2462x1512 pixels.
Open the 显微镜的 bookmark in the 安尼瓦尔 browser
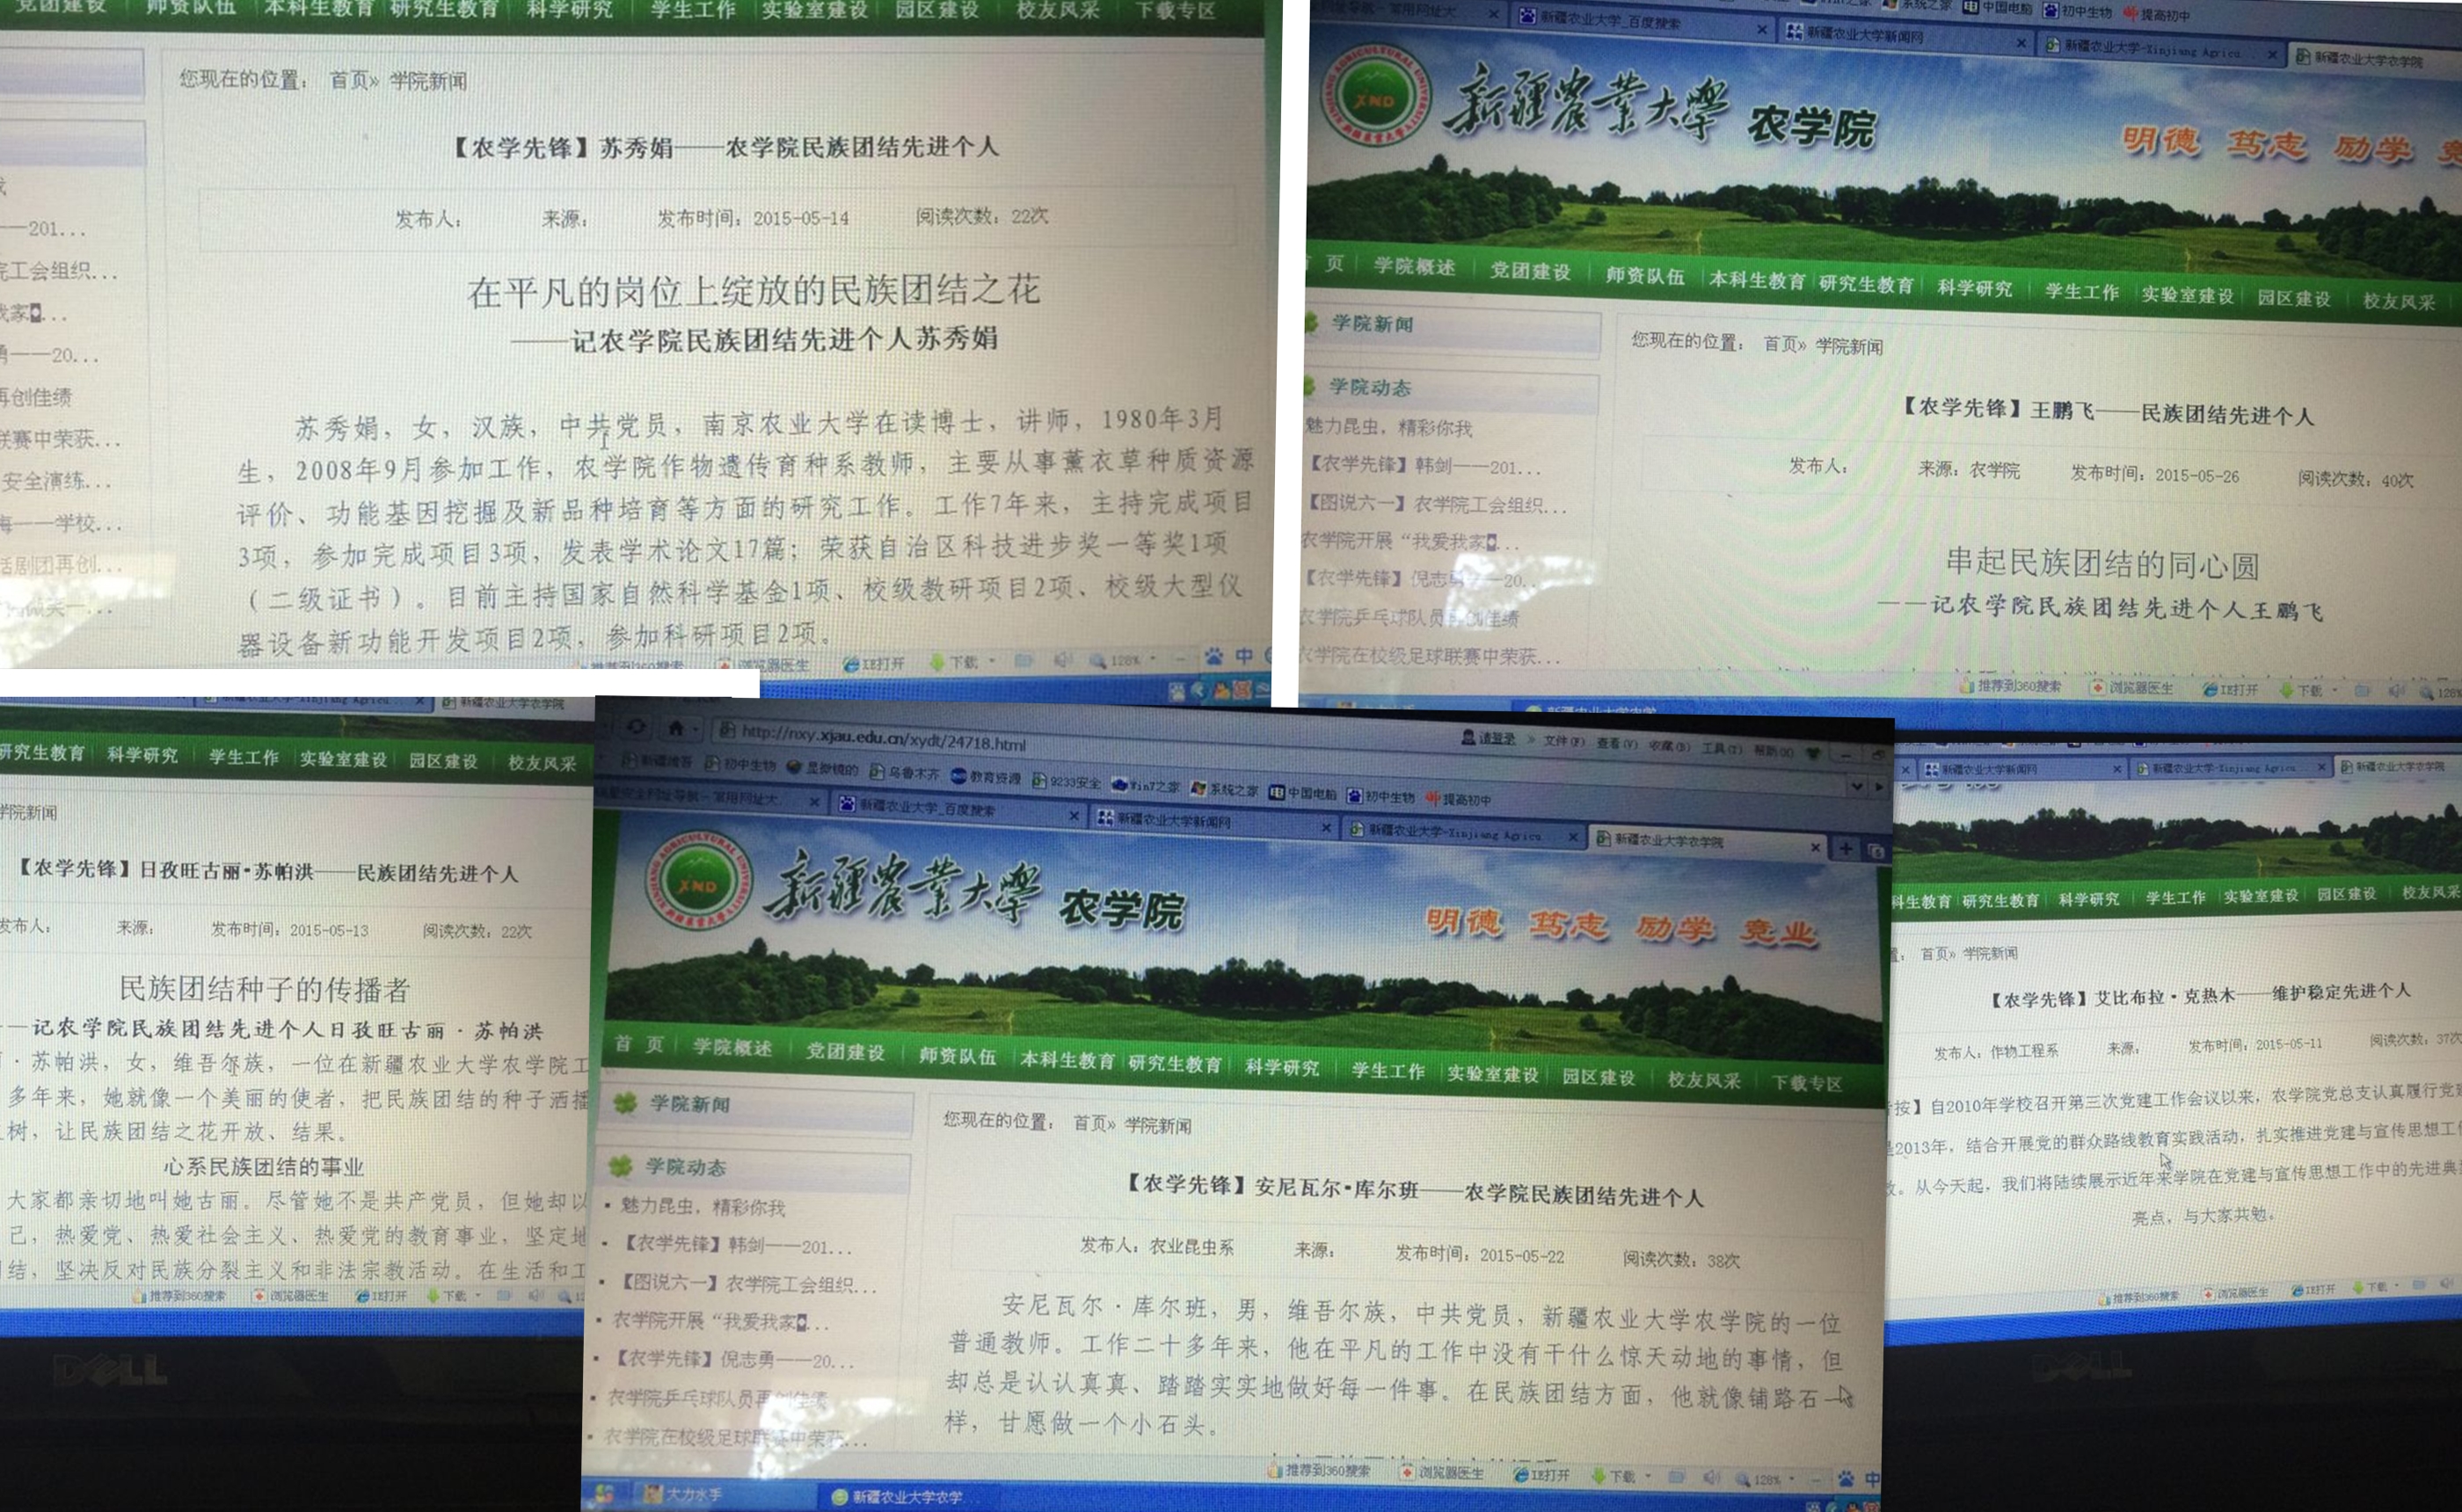(822, 768)
